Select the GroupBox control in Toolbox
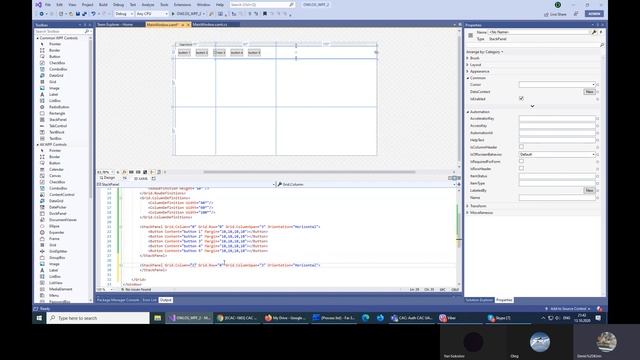 pyautogui.click(x=57, y=258)
